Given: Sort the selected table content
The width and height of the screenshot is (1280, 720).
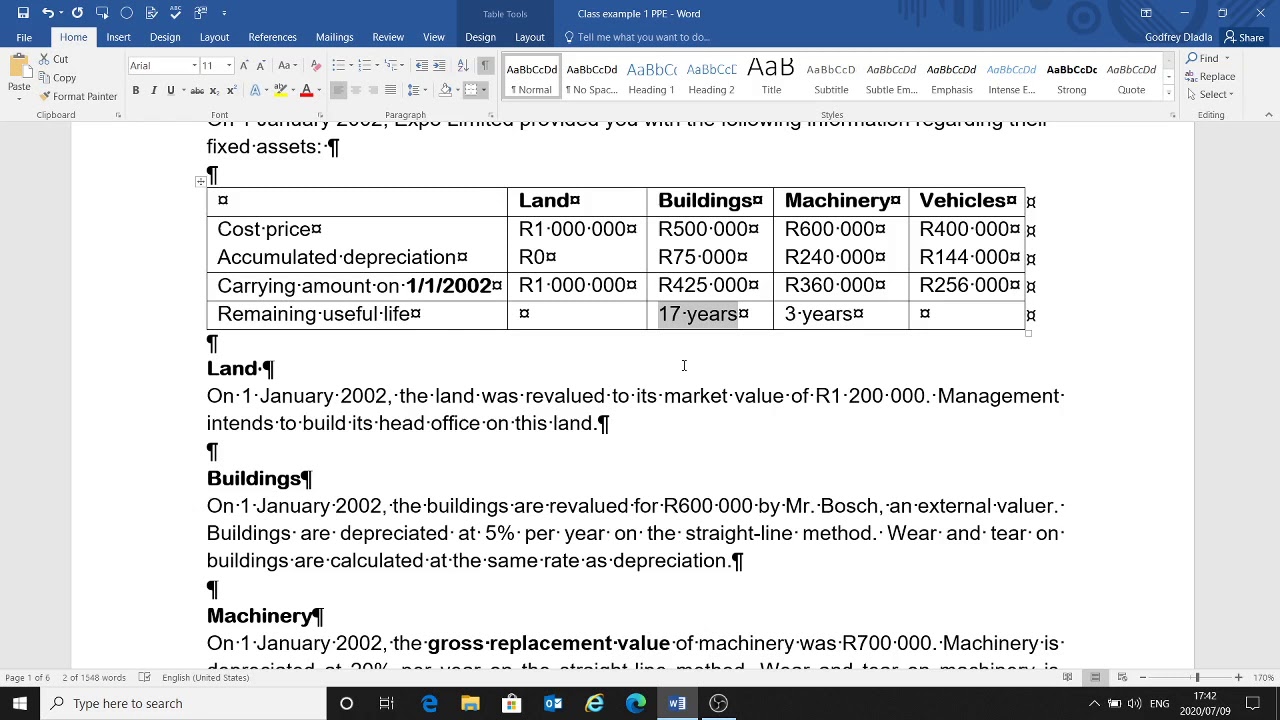Looking at the screenshot, I should [x=463, y=66].
